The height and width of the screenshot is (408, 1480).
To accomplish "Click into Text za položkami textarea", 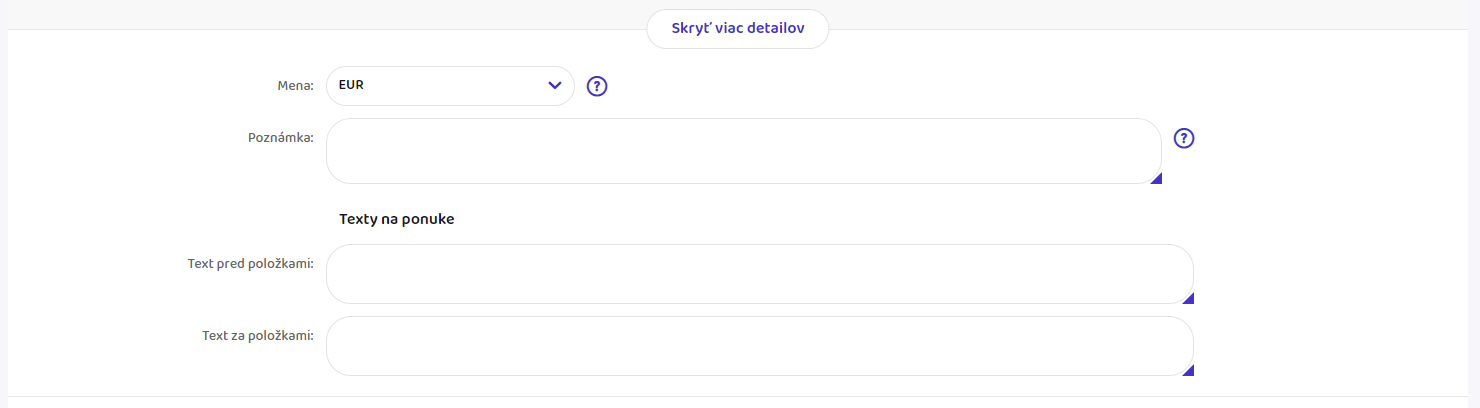I will pyautogui.click(x=759, y=346).
